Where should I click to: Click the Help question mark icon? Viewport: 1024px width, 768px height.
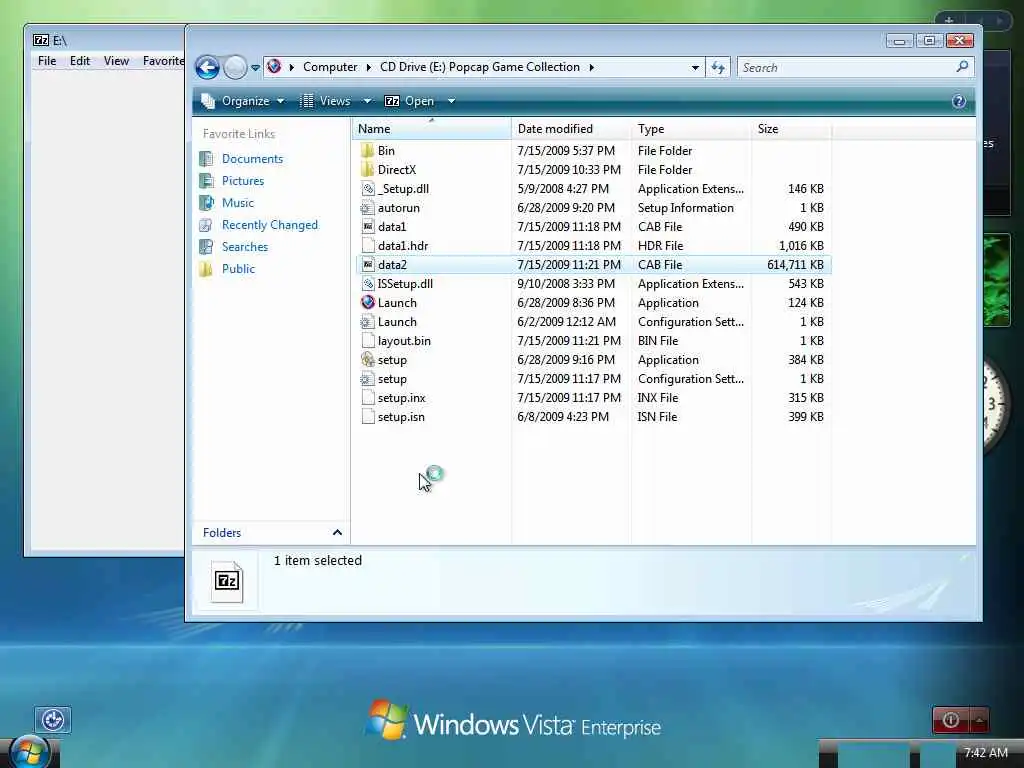[959, 101]
